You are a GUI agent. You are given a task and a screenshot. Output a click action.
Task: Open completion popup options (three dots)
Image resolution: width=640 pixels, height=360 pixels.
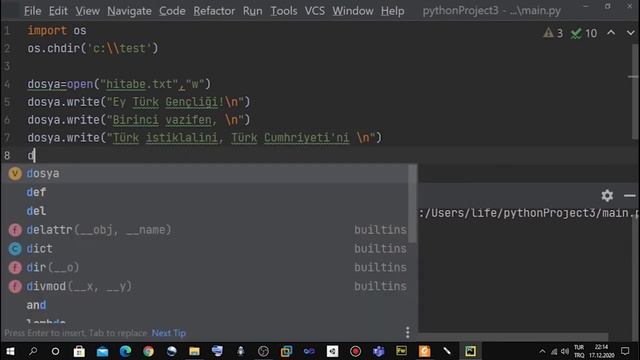tap(407, 333)
